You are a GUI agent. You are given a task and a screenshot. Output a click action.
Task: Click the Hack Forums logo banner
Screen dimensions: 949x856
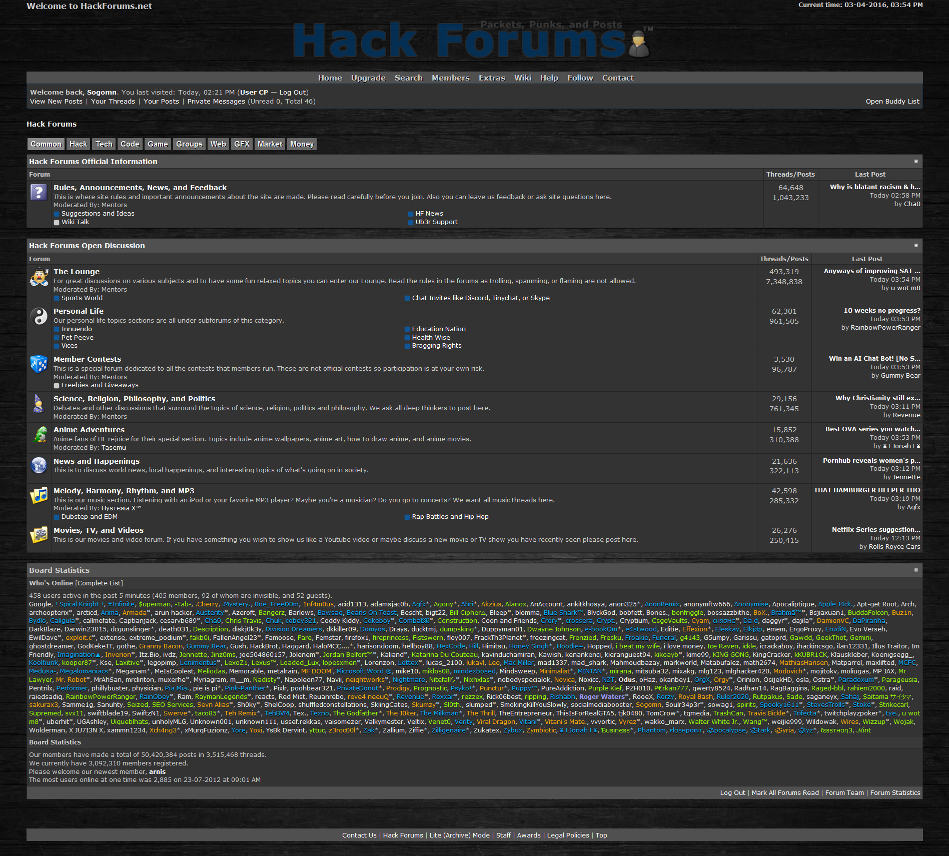pyautogui.click(x=471, y=40)
